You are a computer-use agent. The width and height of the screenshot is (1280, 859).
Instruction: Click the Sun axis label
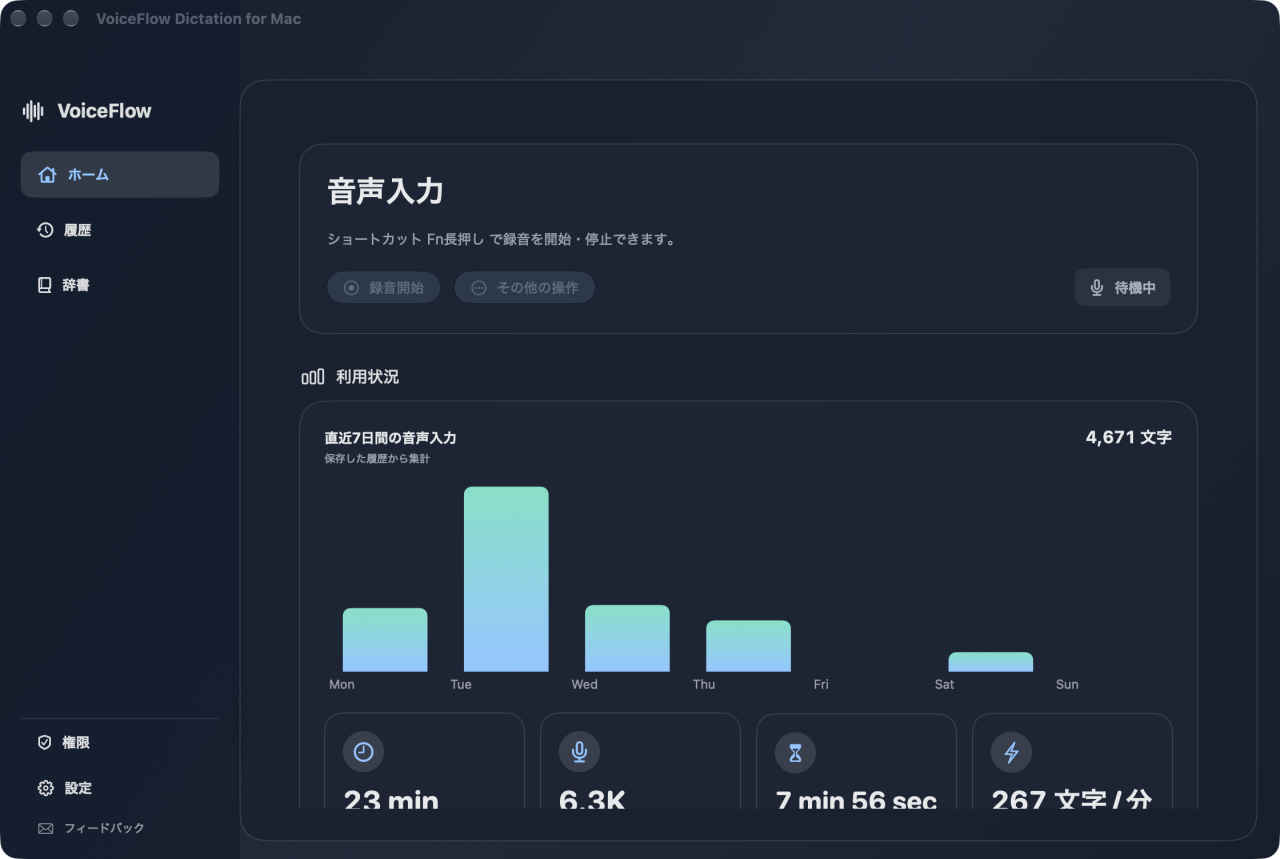(x=1067, y=685)
